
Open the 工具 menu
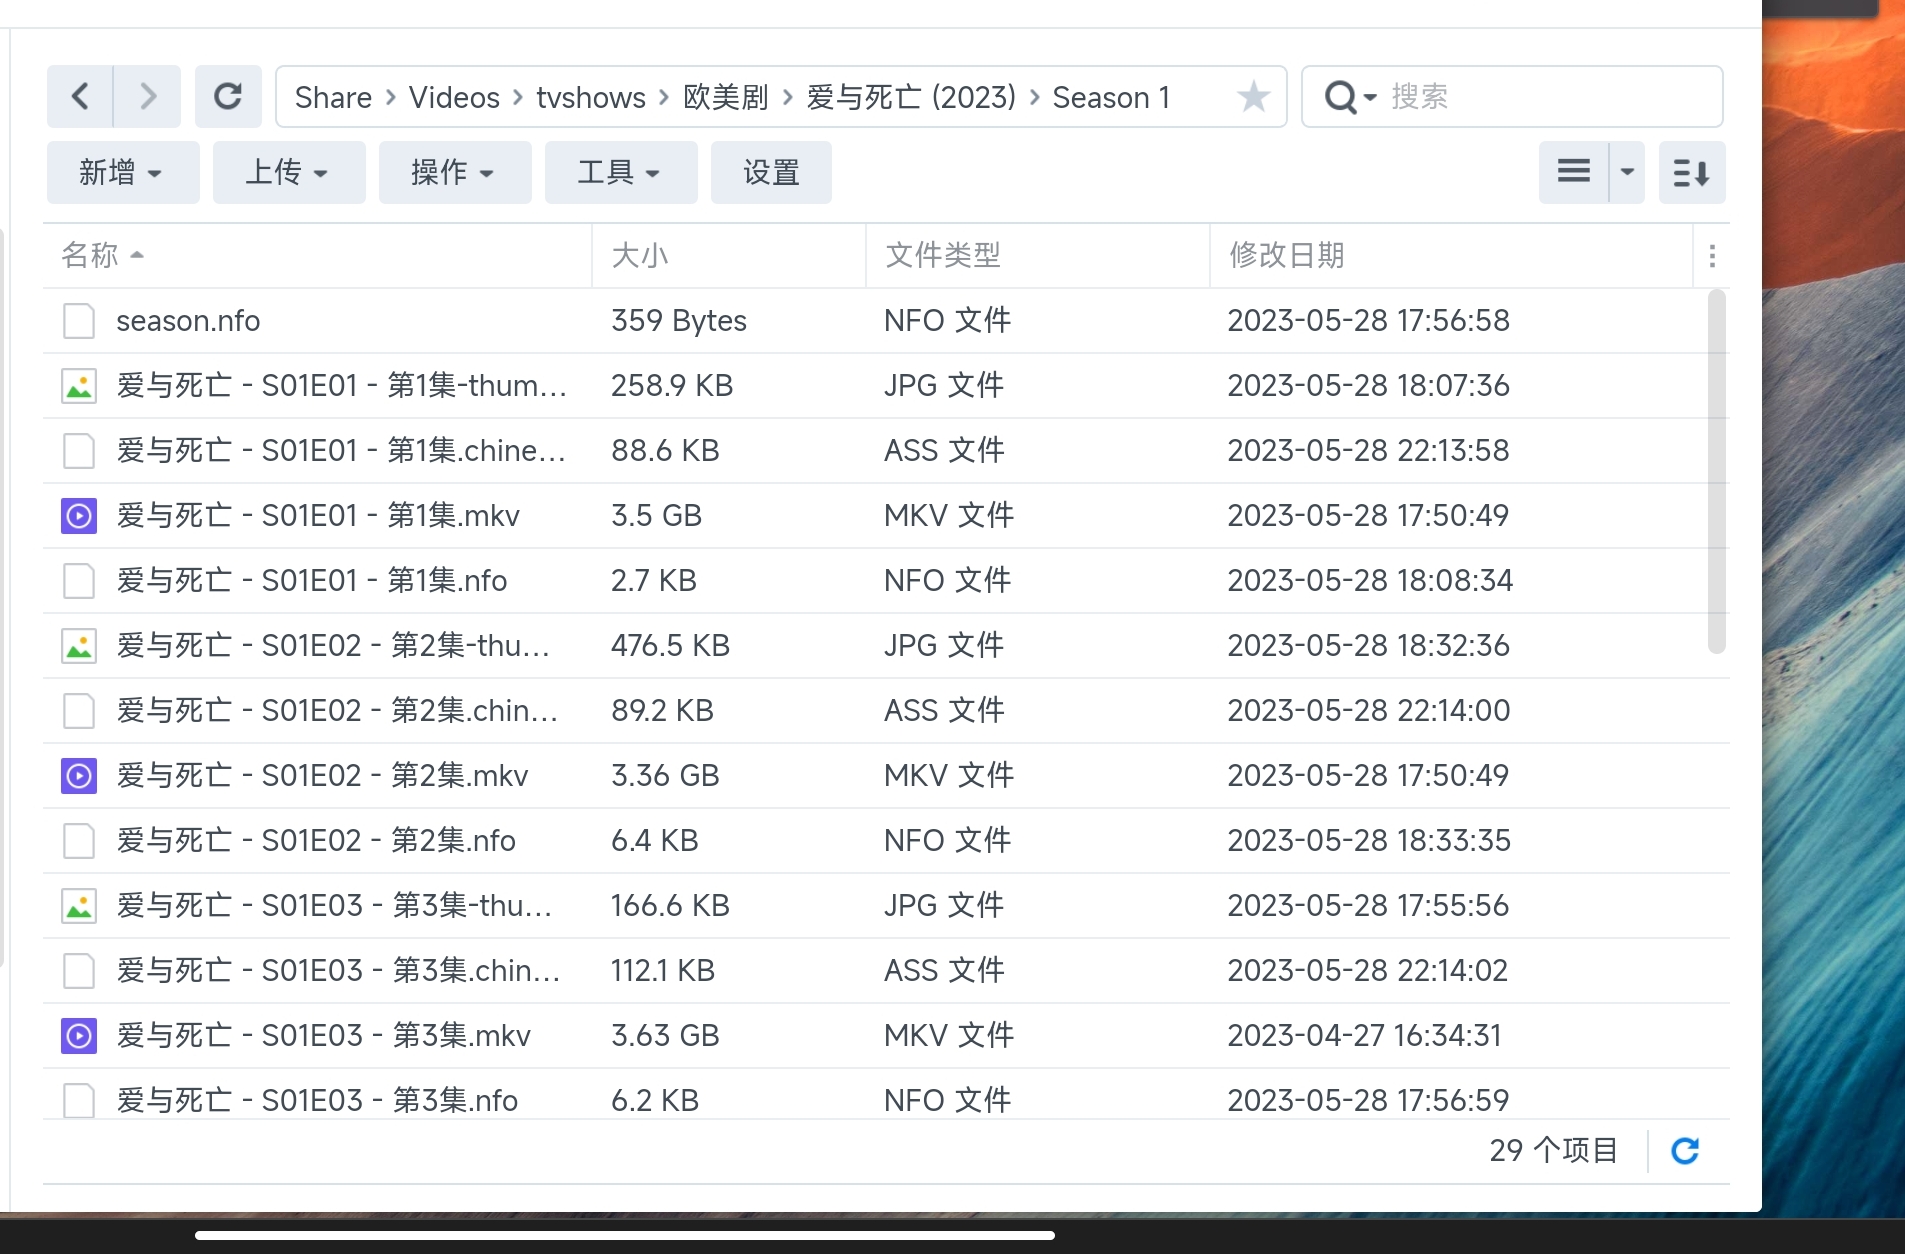[x=620, y=172]
